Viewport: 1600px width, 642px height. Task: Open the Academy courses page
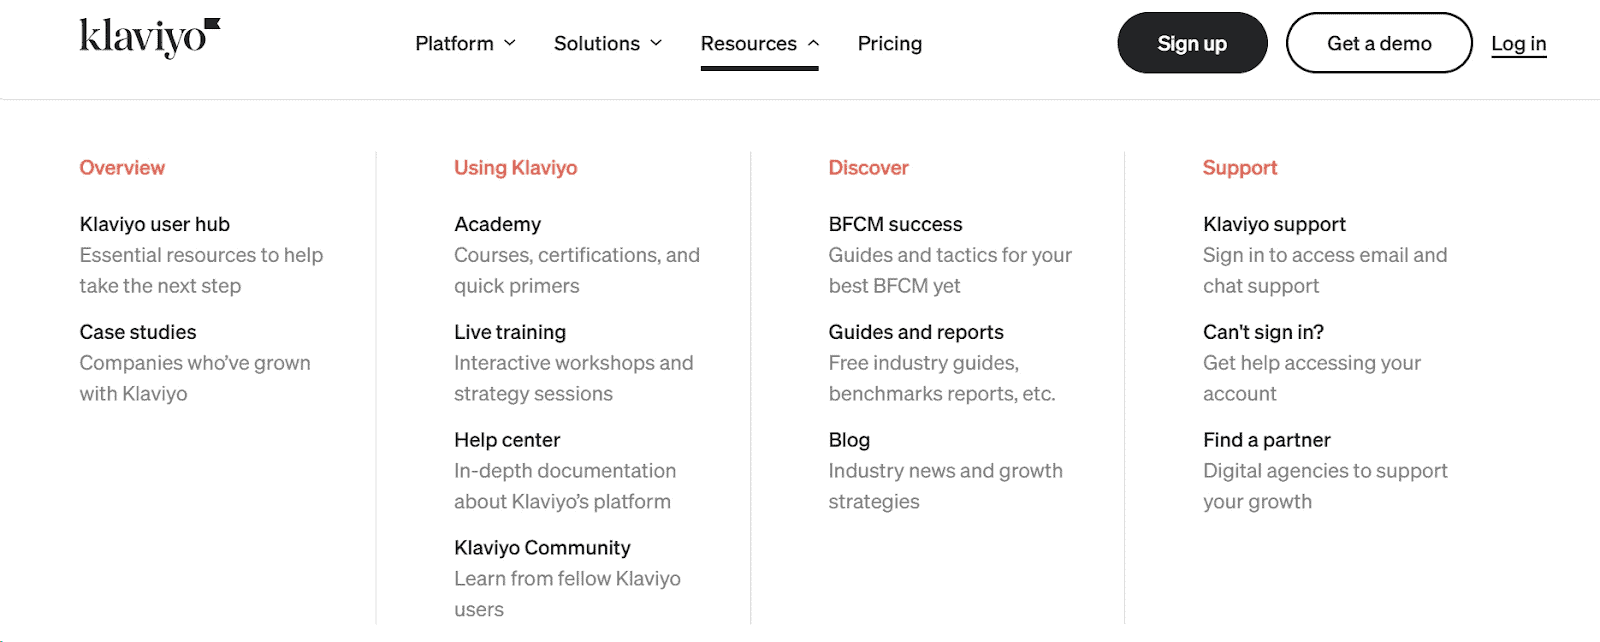click(497, 224)
